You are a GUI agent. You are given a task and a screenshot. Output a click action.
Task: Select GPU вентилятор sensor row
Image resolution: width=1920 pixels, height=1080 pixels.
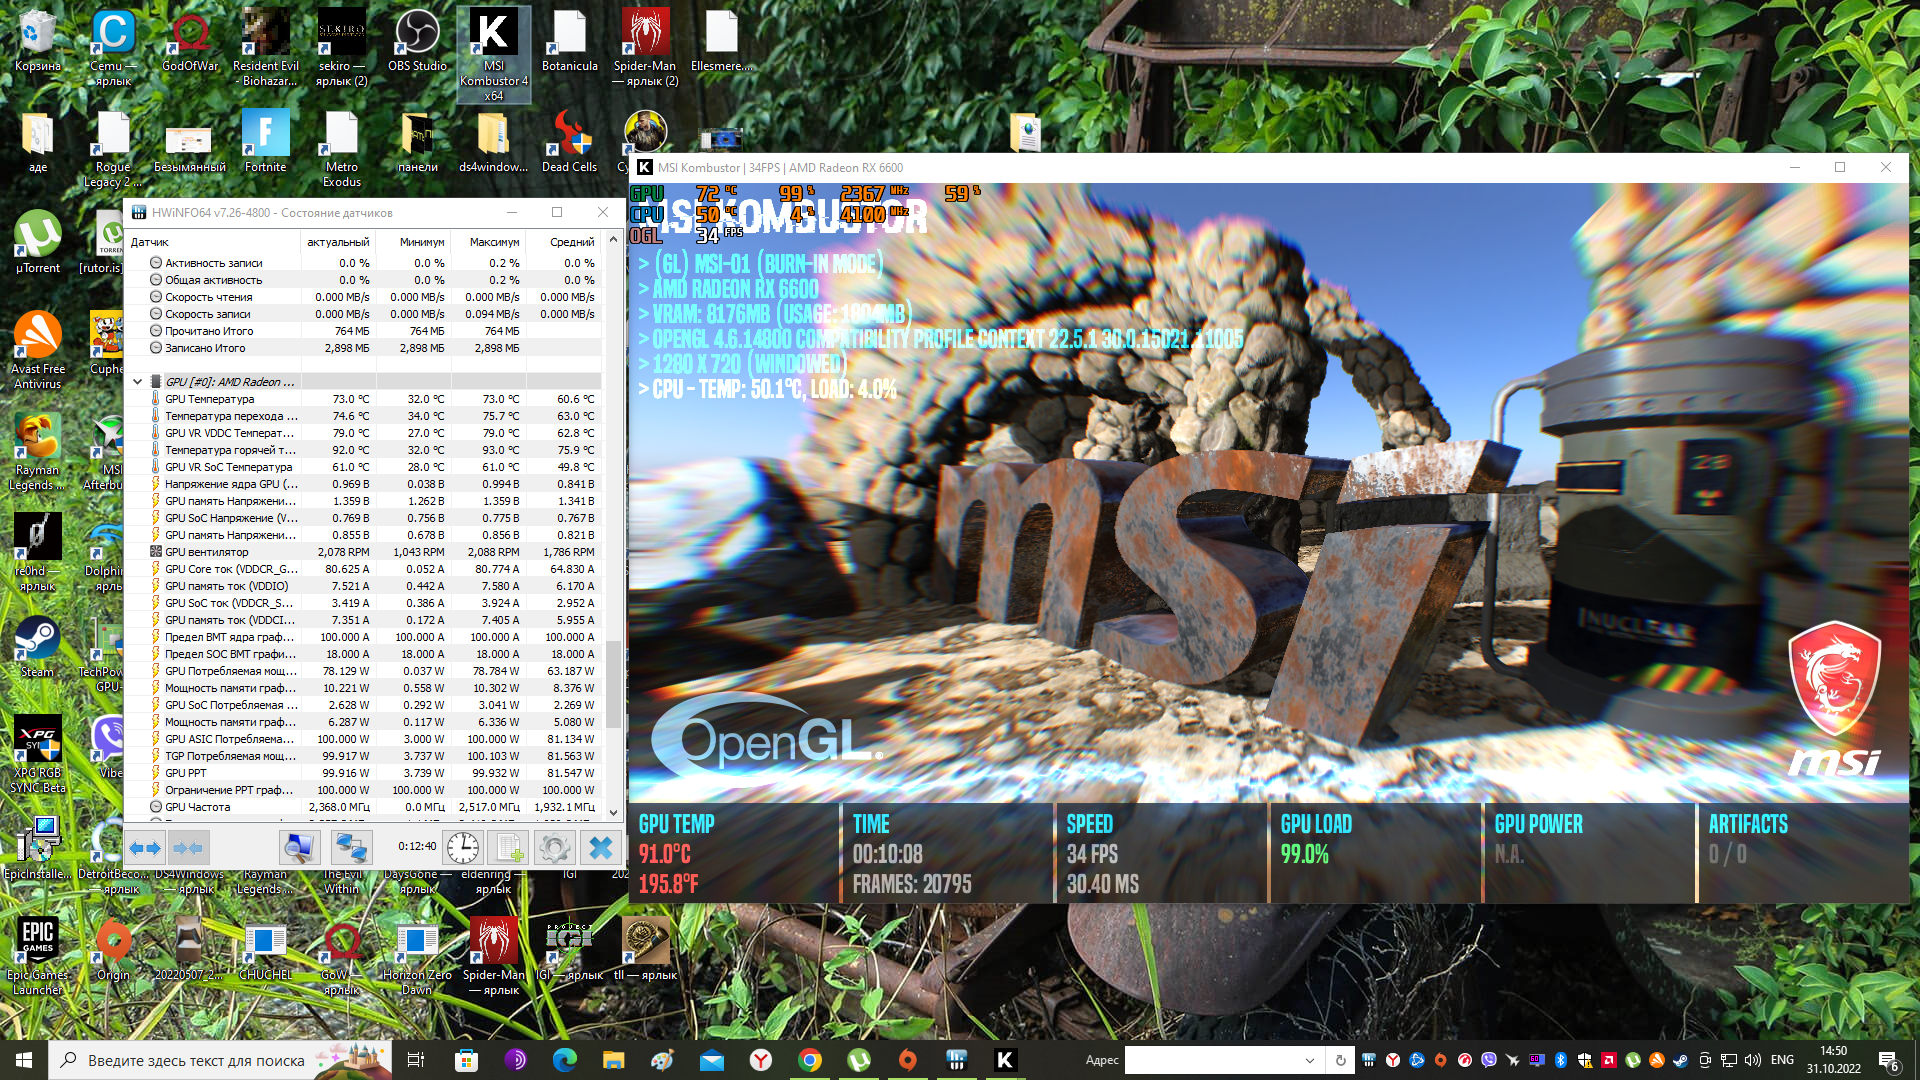click(364, 552)
